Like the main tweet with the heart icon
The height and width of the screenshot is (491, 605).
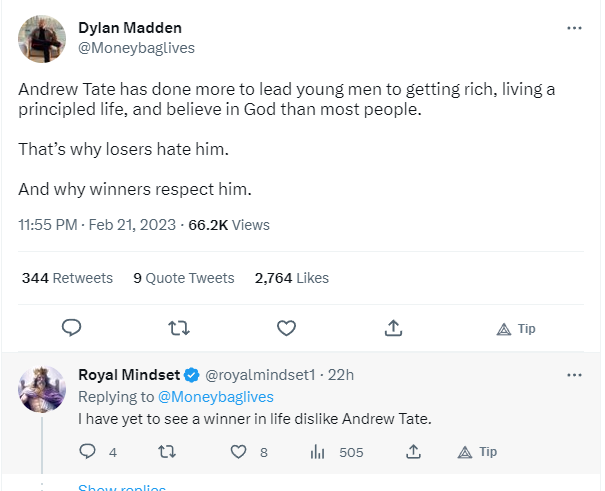coord(286,328)
